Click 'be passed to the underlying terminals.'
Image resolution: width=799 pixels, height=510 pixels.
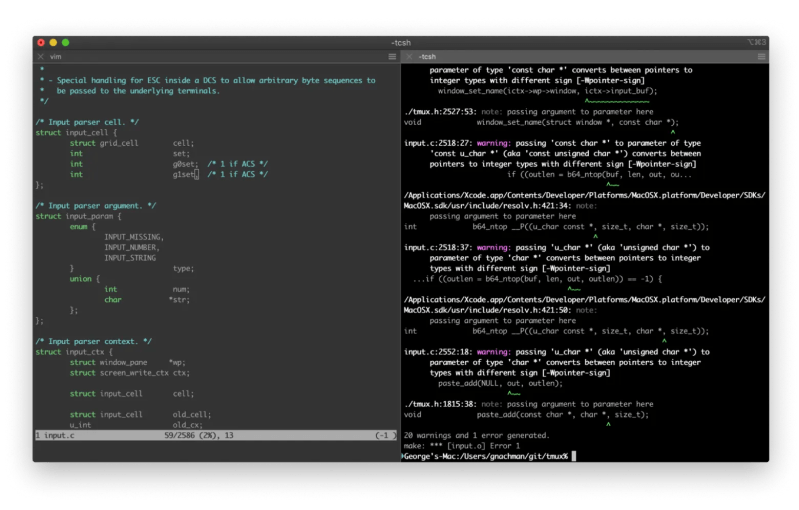click(x=138, y=91)
